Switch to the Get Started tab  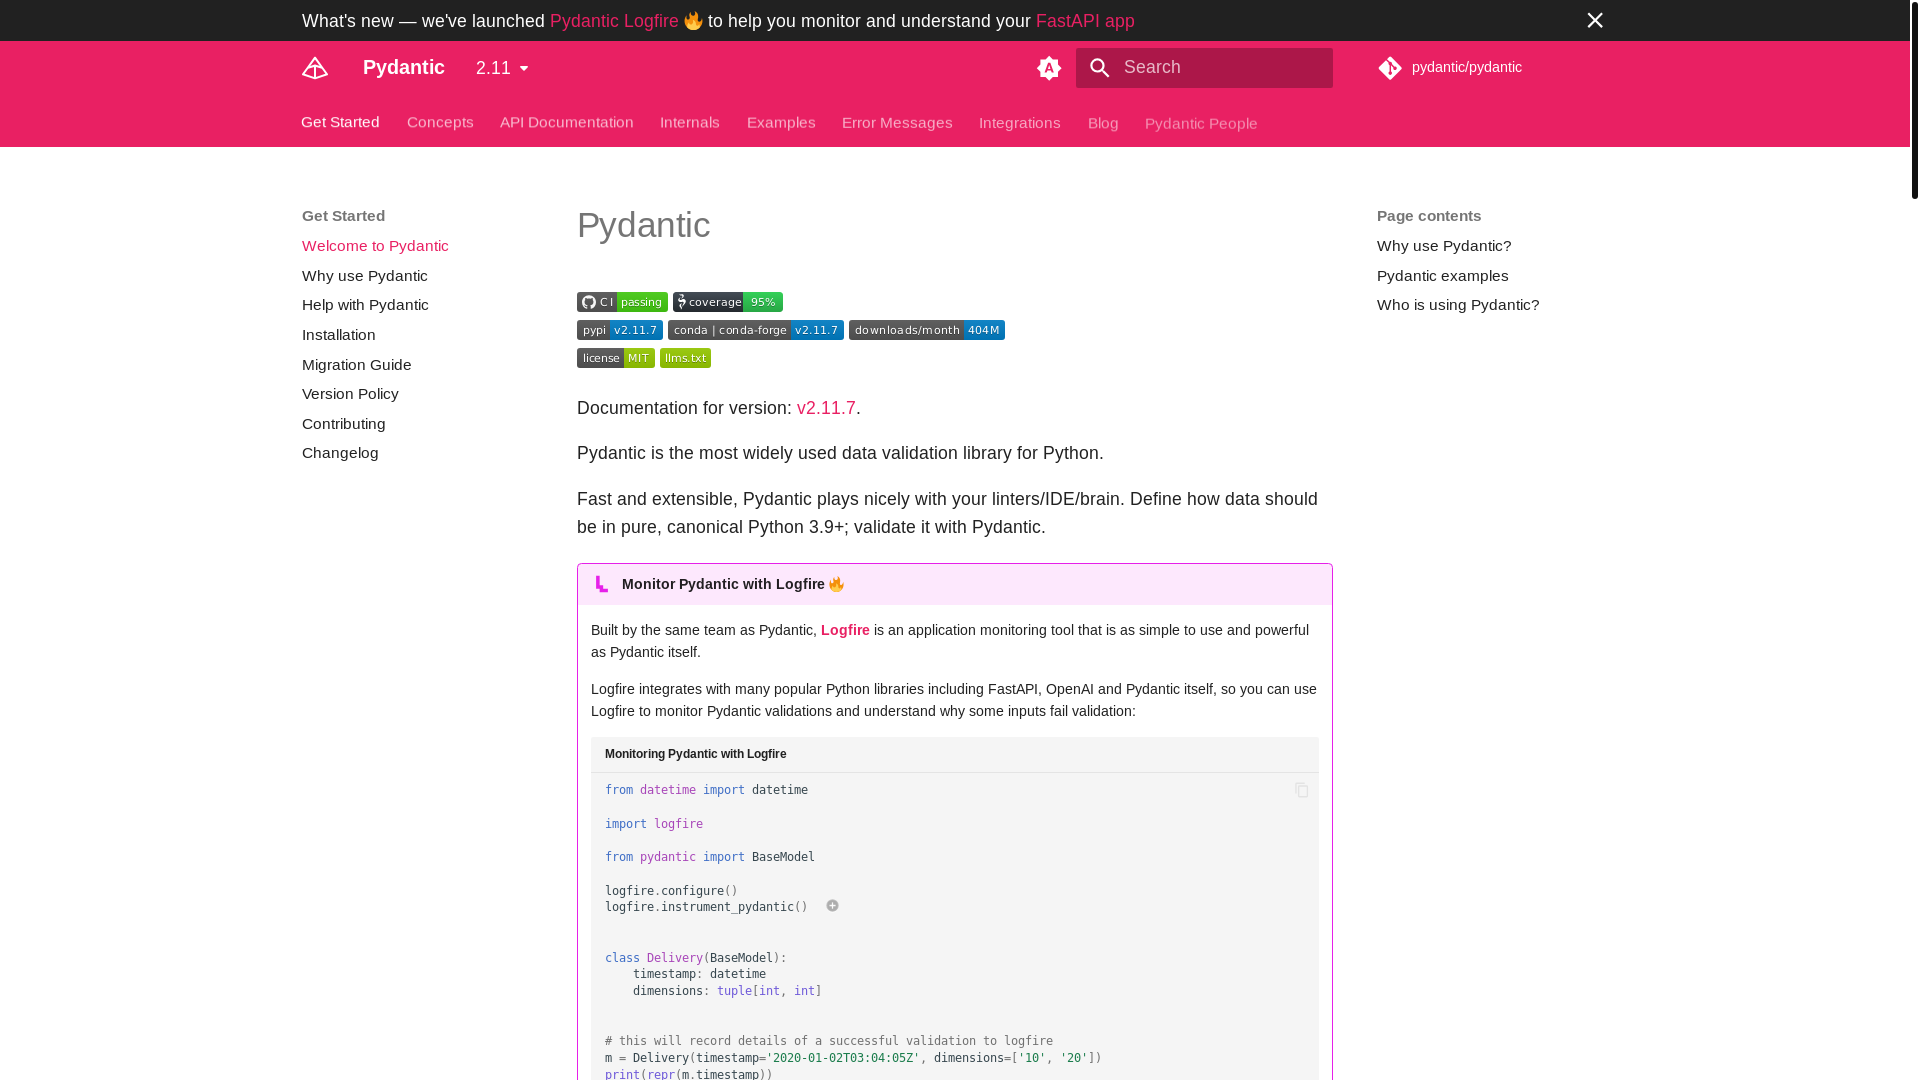tap(340, 122)
